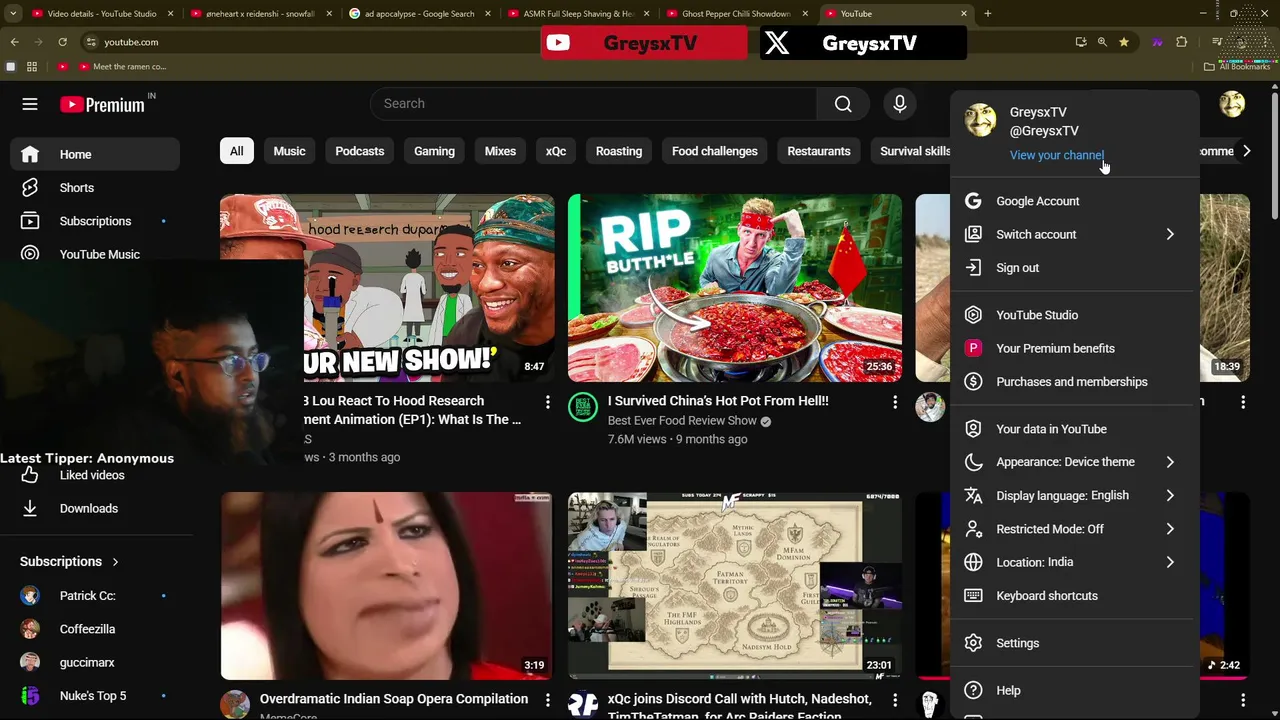Open Meet the ramen bookmark

click(x=122, y=67)
